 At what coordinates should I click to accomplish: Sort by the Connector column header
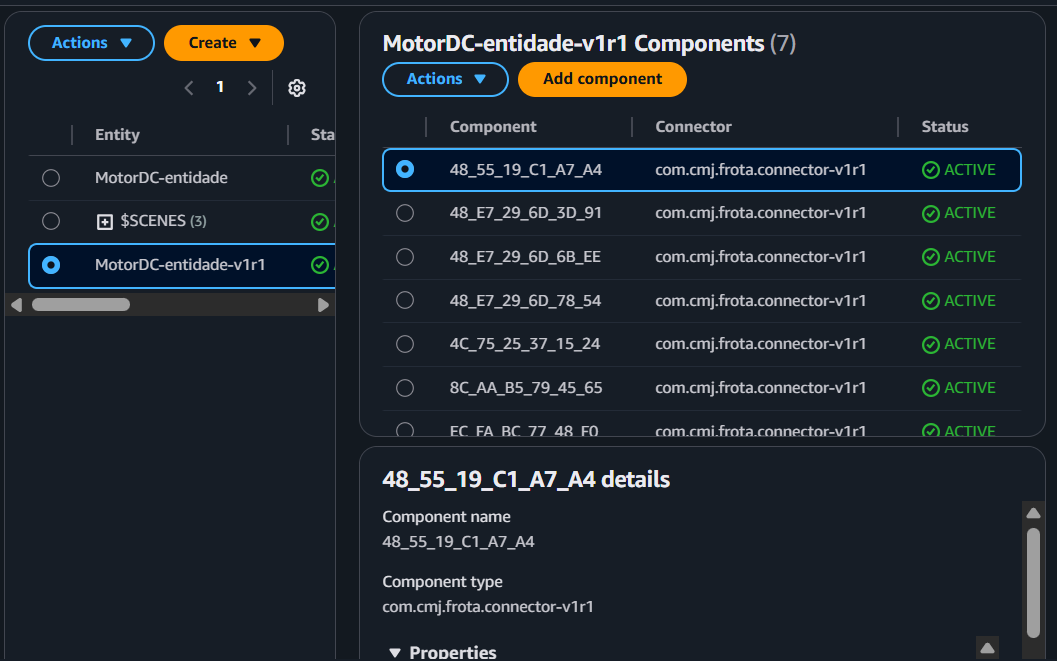point(693,127)
